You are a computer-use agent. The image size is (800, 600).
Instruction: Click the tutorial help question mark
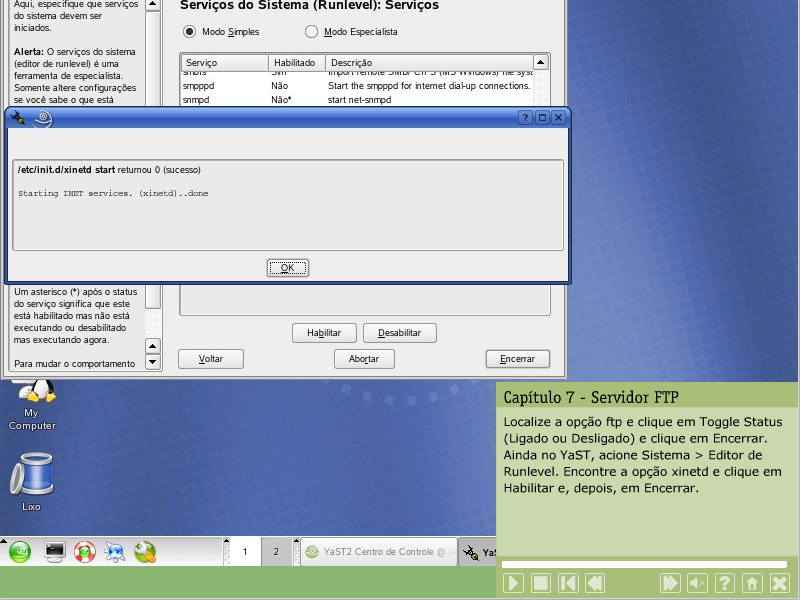tap(725, 583)
